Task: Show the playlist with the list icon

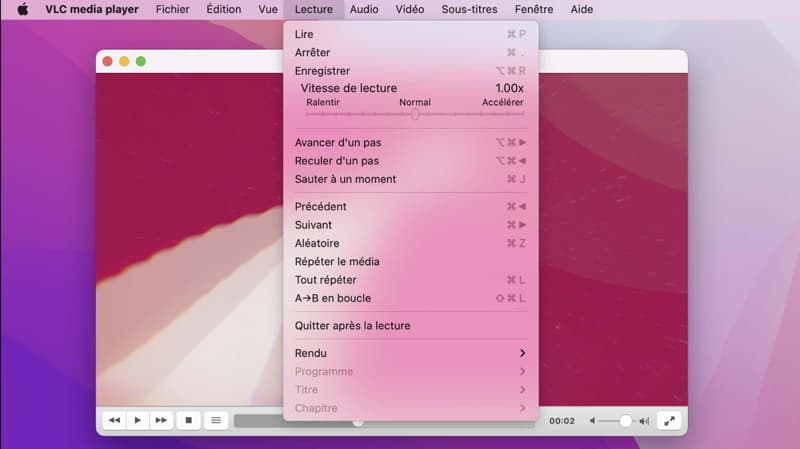Action: 216,420
